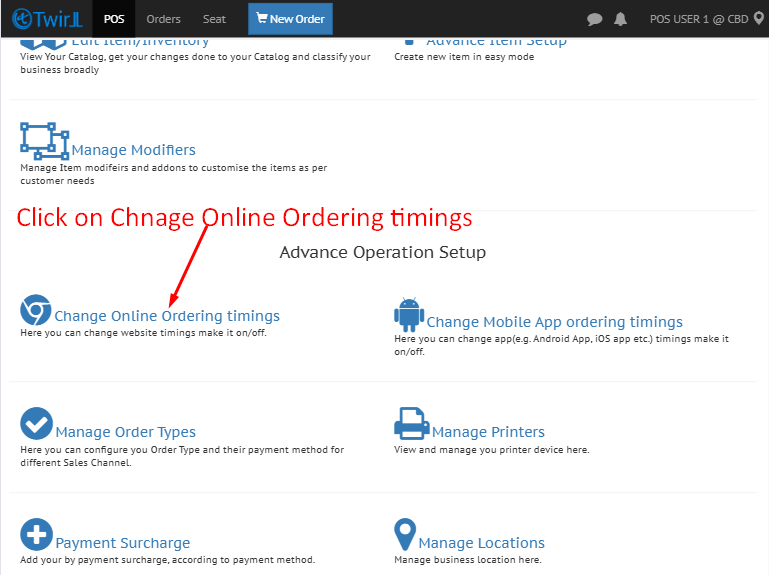Click the Chrome icon for online ordering
The width and height of the screenshot is (769, 575).
35,311
